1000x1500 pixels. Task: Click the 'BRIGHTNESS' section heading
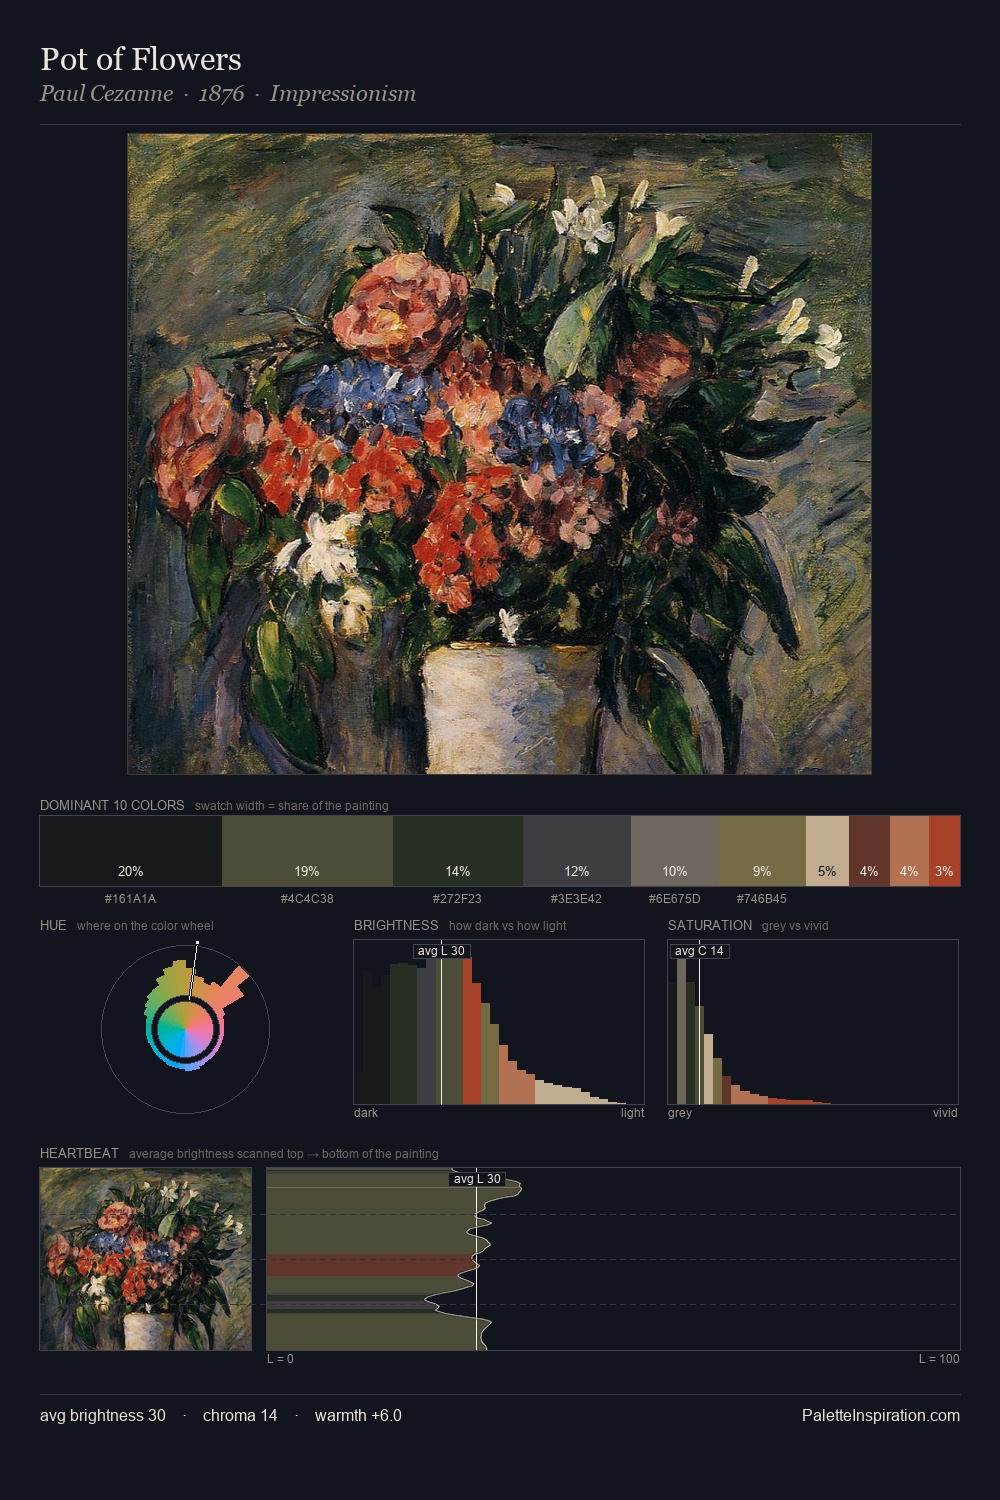point(396,925)
